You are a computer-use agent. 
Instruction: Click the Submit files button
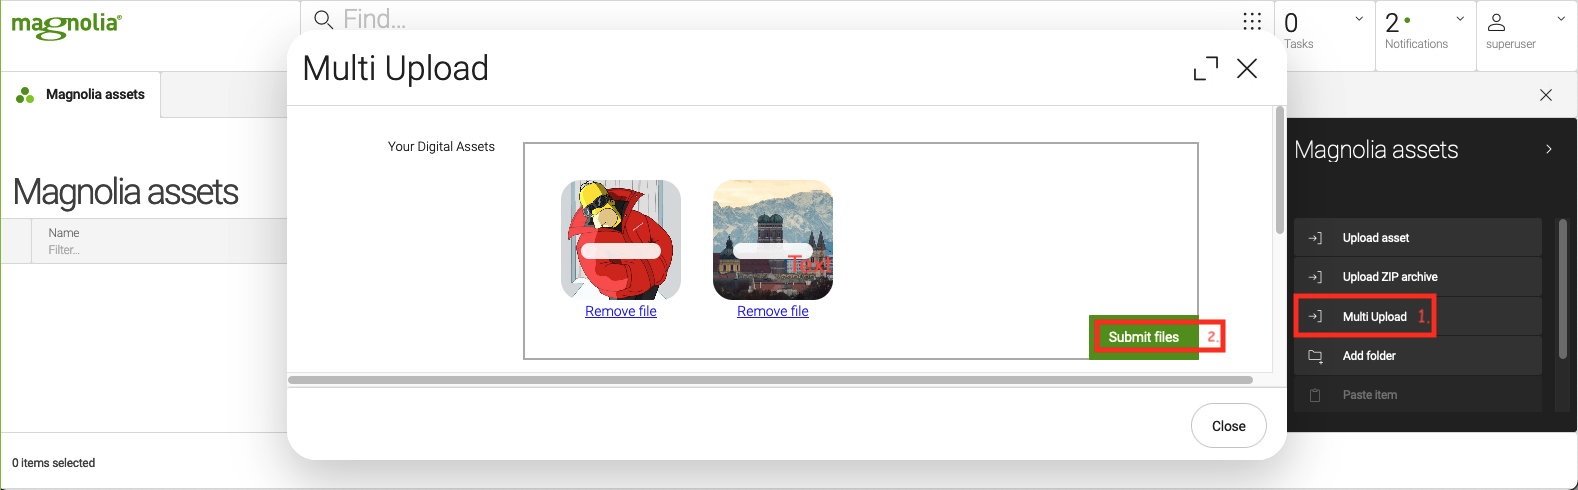coord(1144,337)
